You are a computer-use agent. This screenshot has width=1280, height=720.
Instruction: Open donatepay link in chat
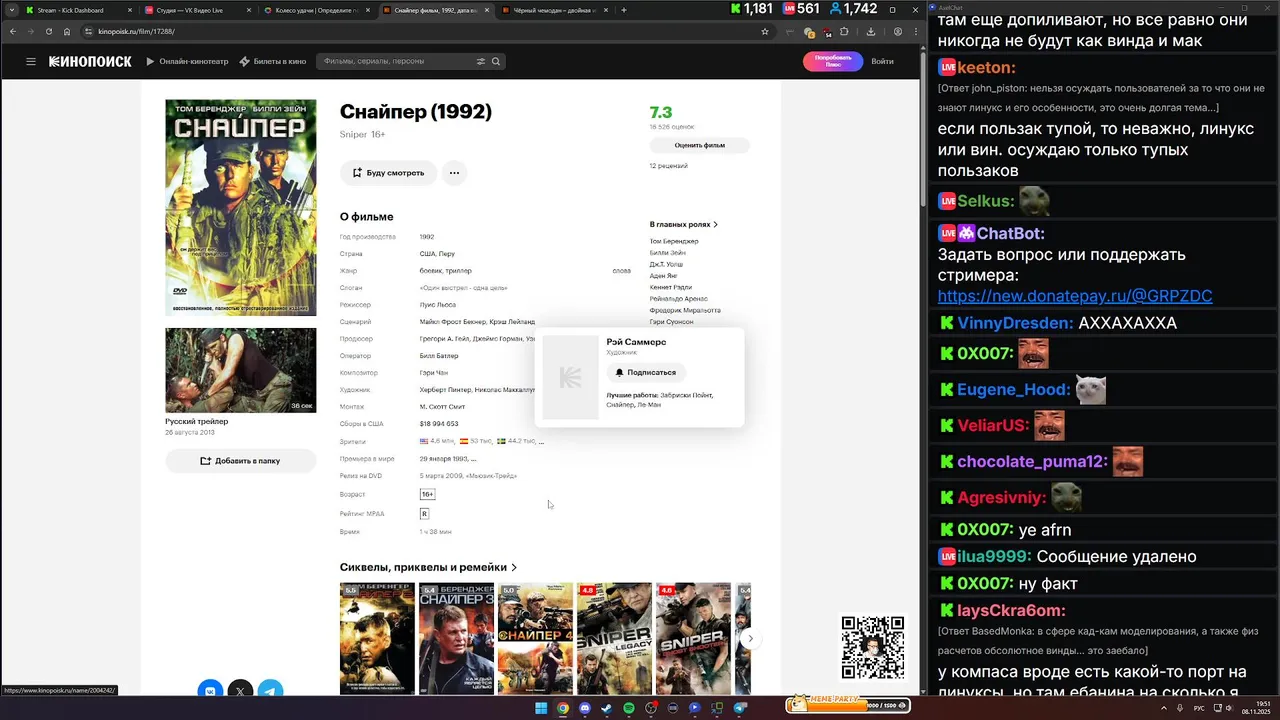click(x=1075, y=296)
